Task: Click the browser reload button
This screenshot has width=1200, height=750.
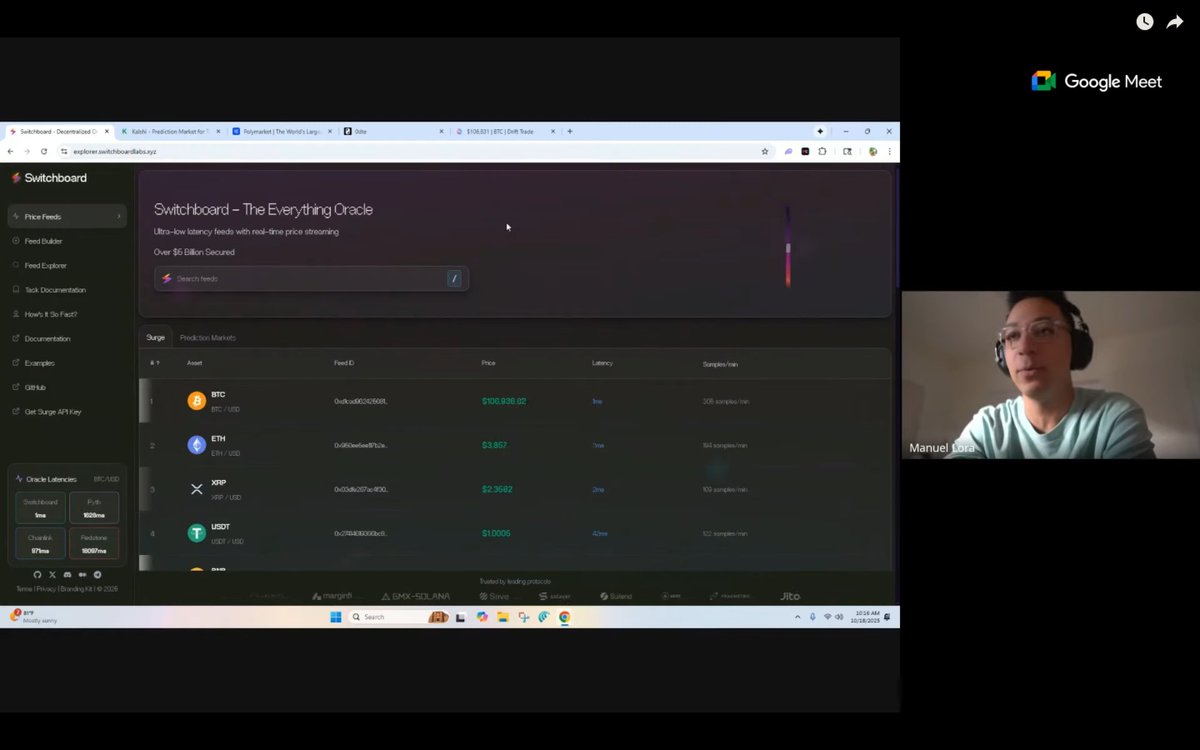Action: click(44, 151)
